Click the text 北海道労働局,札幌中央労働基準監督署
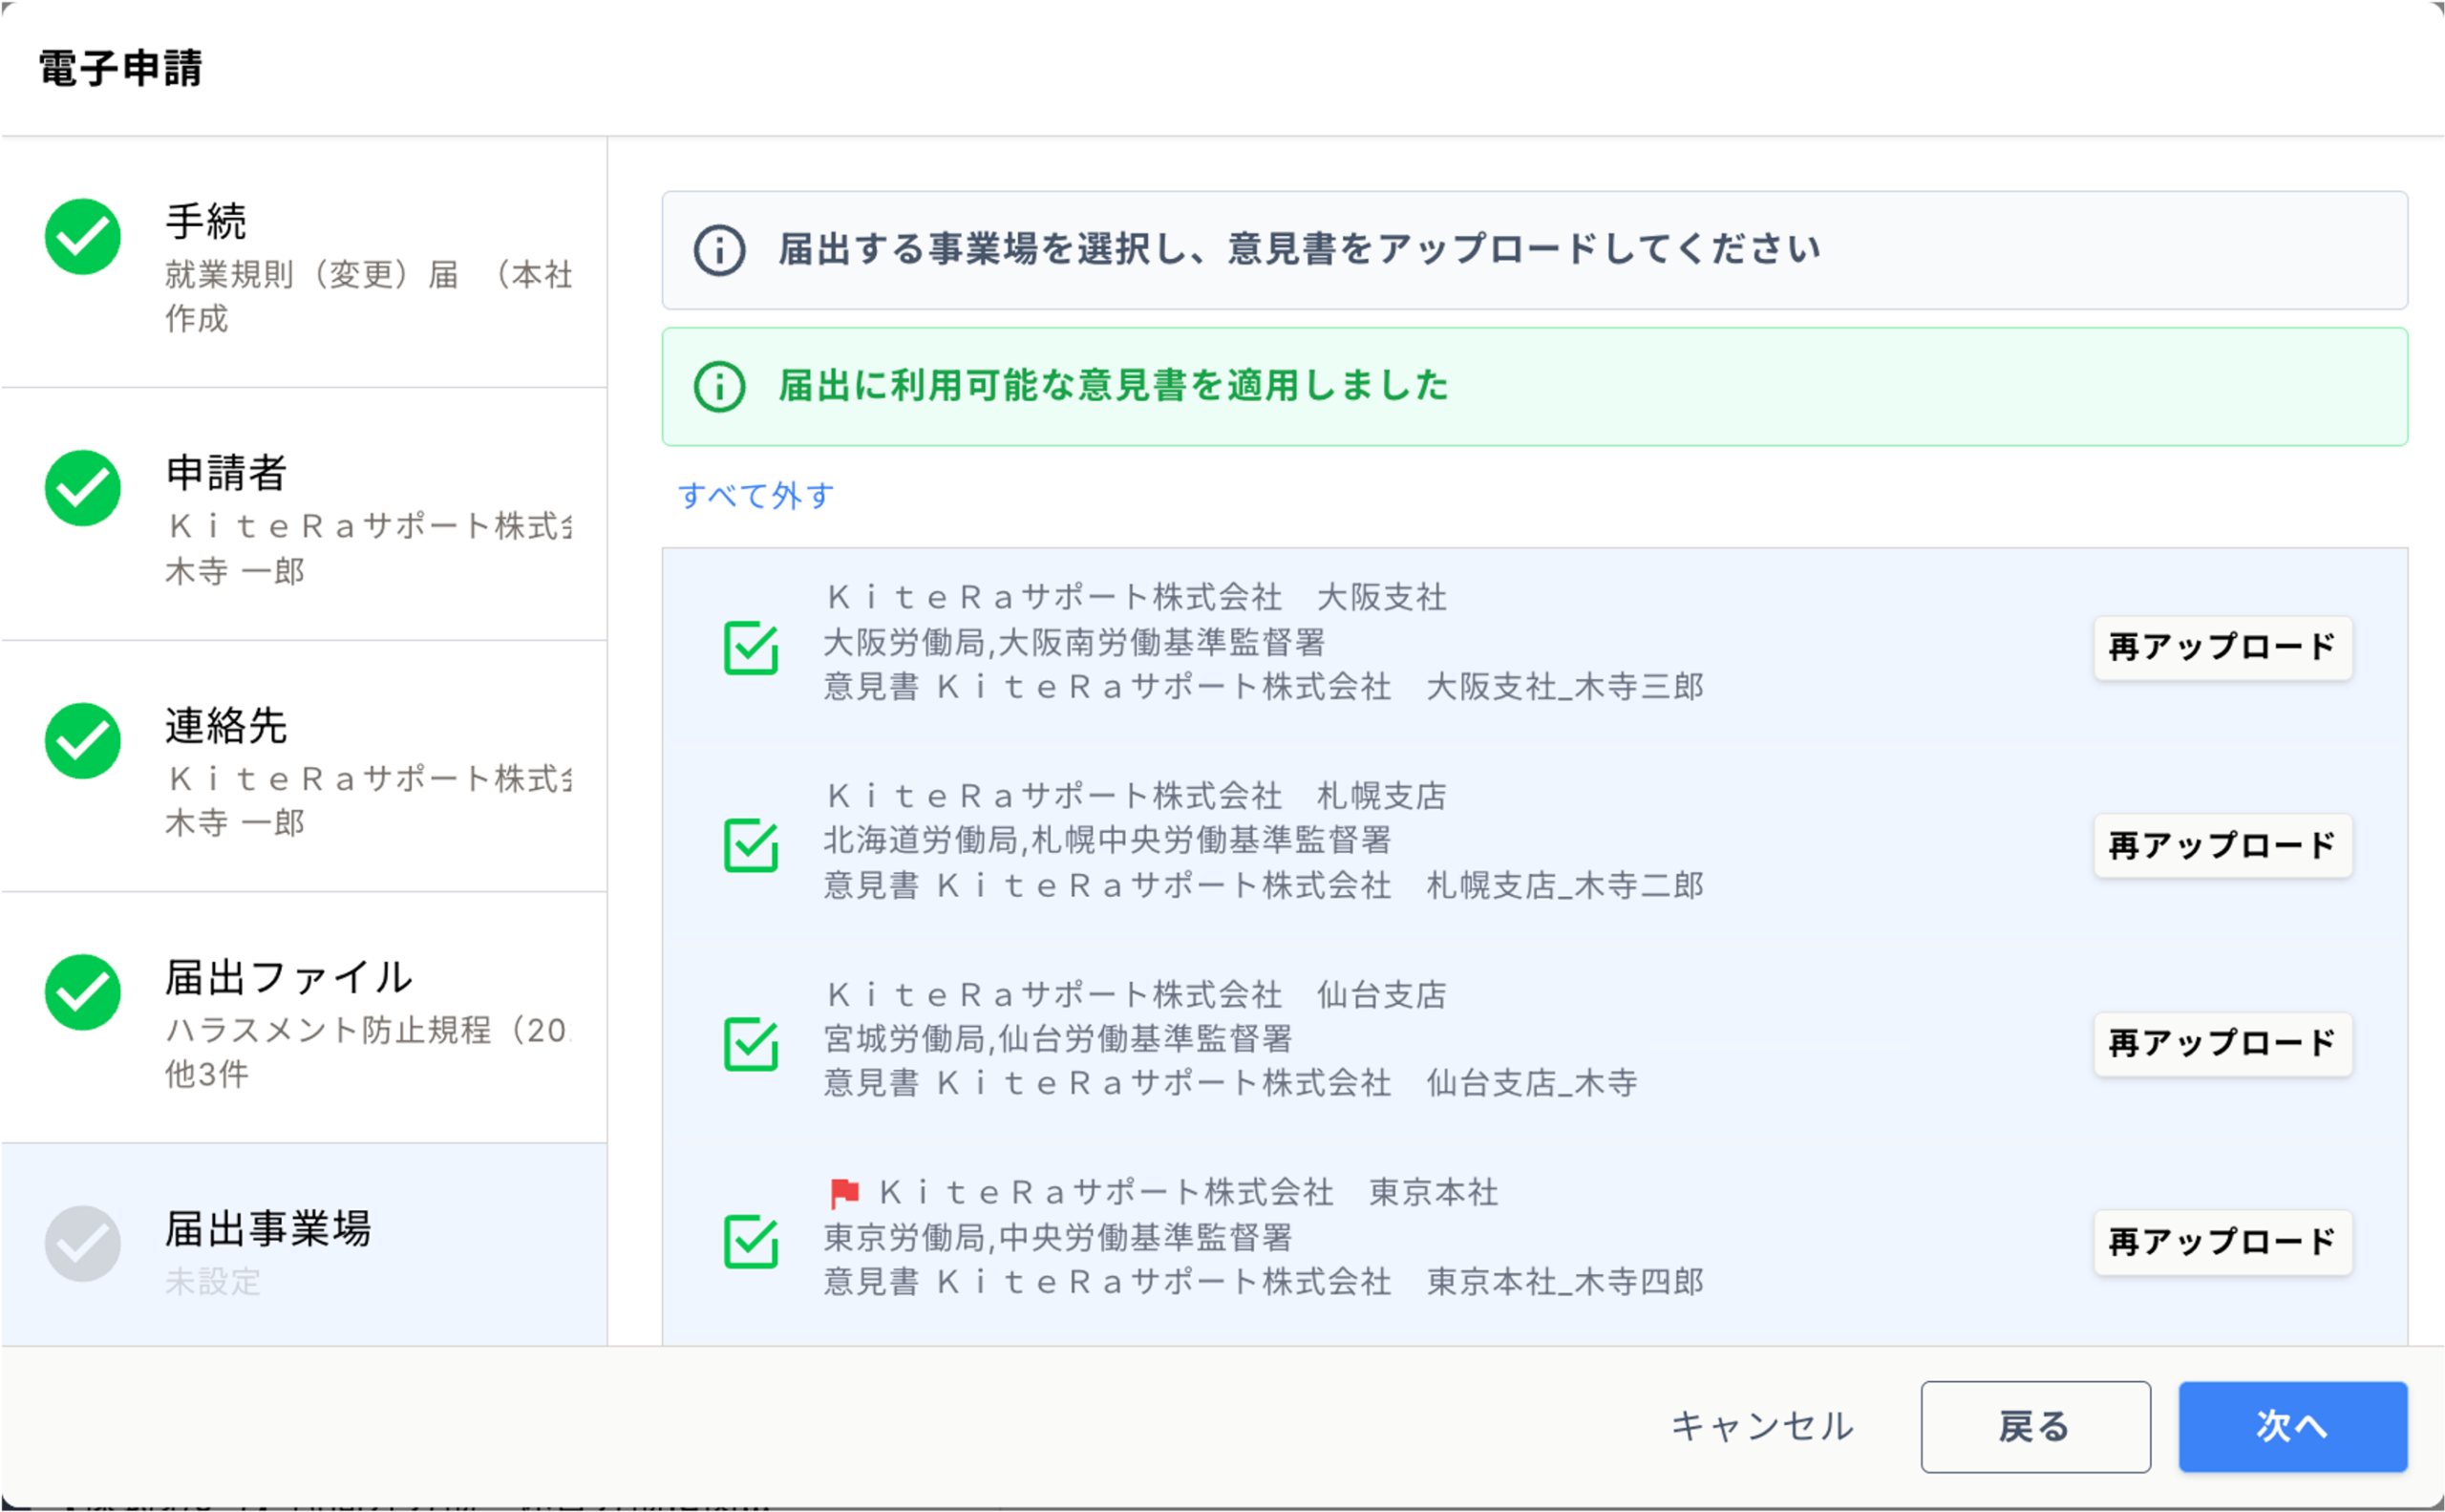Viewport: 2445px width, 1512px height. coord(1107,840)
